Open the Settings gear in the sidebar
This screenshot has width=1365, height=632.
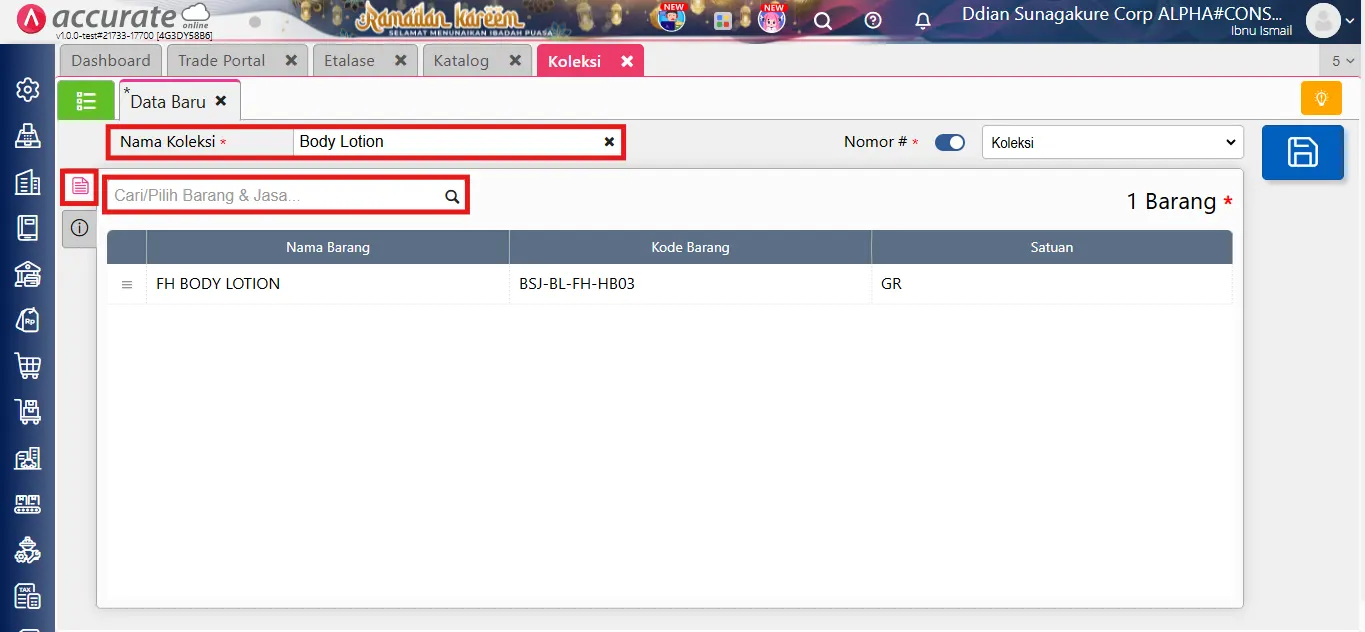[27, 89]
